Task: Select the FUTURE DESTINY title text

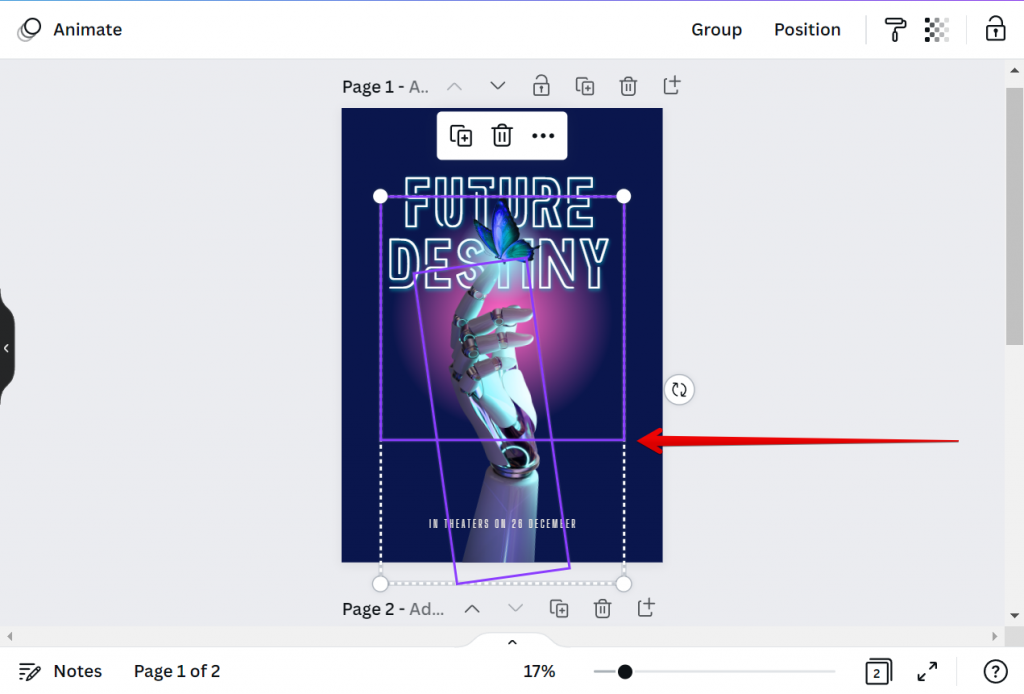Action: click(x=498, y=233)
